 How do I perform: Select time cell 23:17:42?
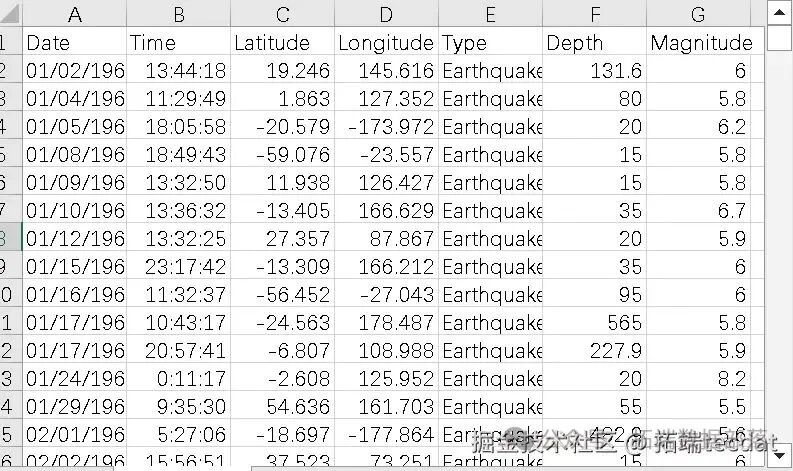179,266
